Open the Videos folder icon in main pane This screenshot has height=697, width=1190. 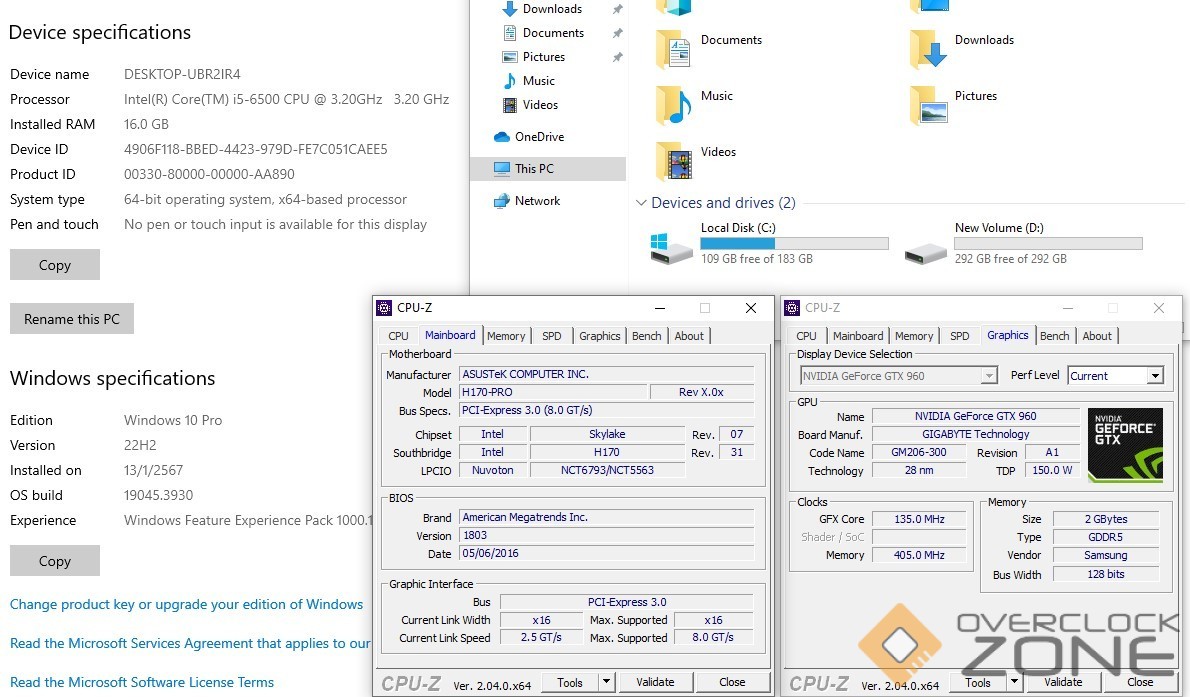[x=674, y=161]
